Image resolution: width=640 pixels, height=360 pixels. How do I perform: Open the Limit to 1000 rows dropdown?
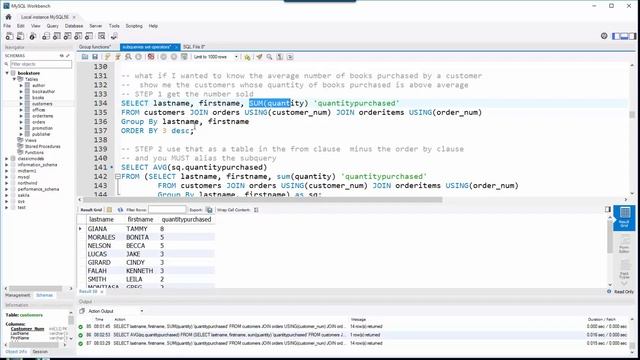click(x=216, y=57)
